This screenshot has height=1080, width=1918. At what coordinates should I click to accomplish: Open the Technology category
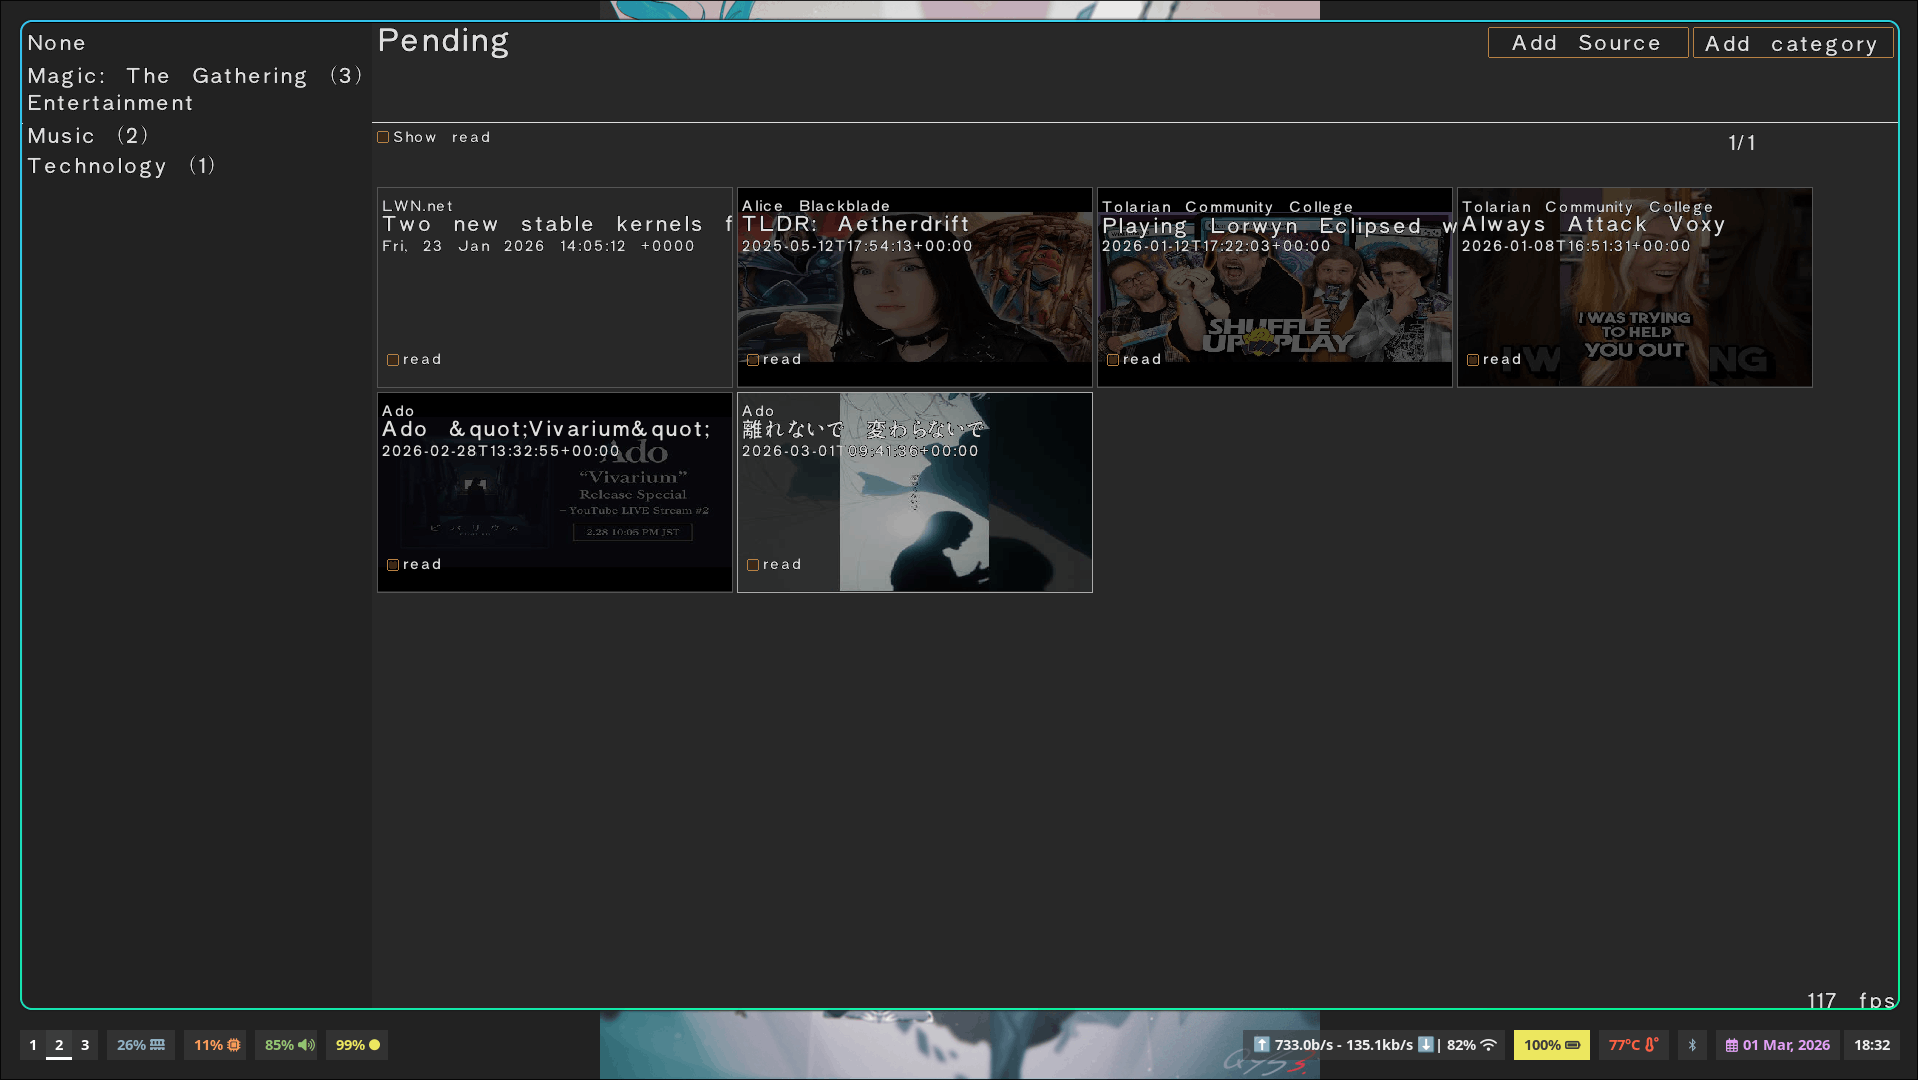point(120,166)
